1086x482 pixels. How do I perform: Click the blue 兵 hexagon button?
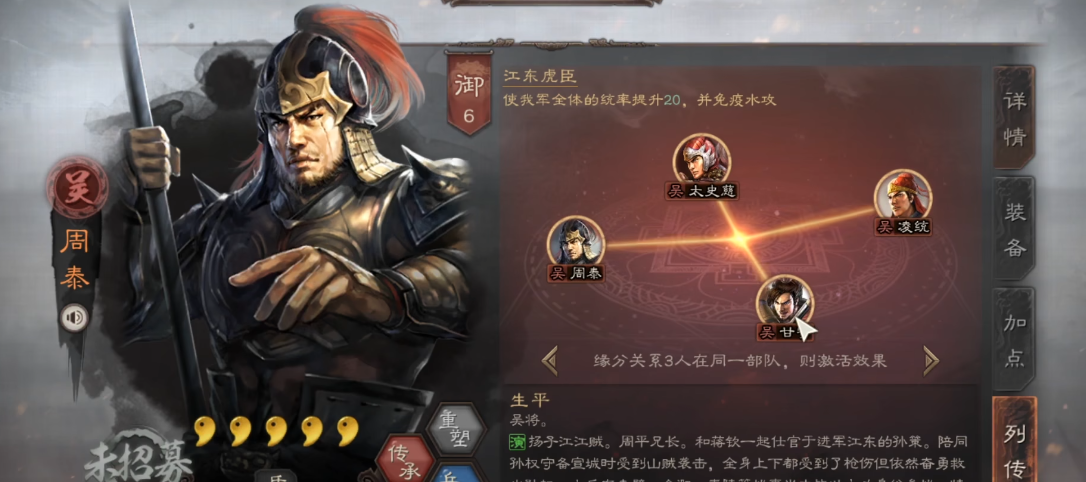[455, 473]
